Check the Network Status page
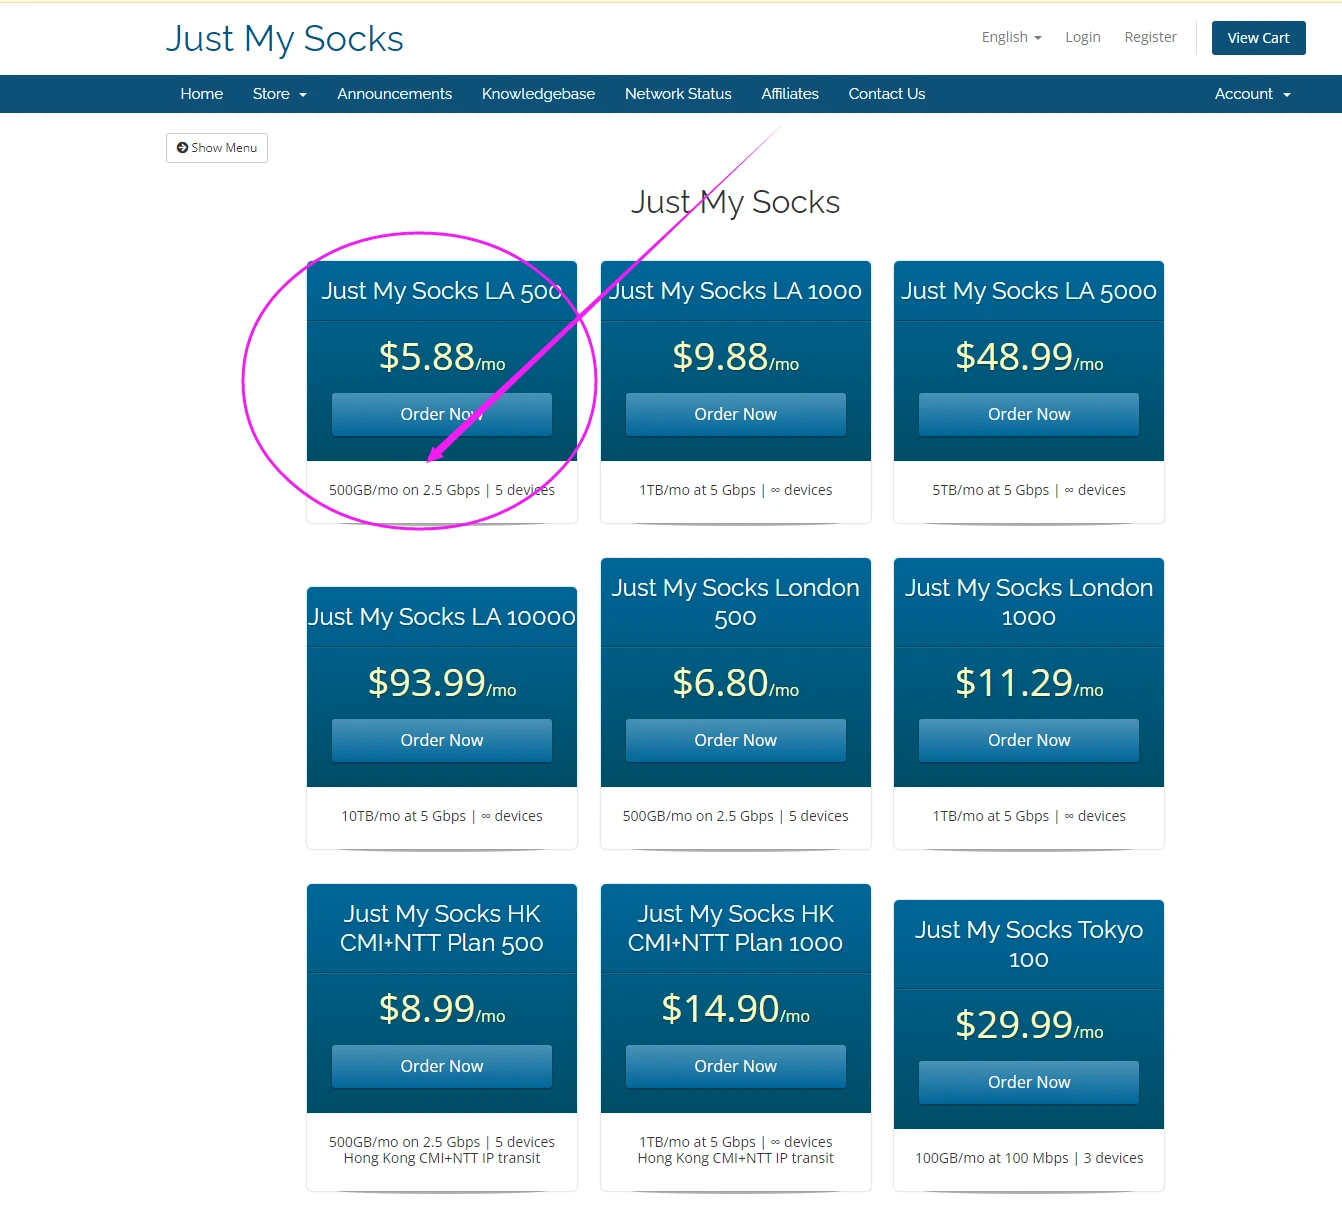Viewport: 1342px width, 1207px height. tap(678, 94)
